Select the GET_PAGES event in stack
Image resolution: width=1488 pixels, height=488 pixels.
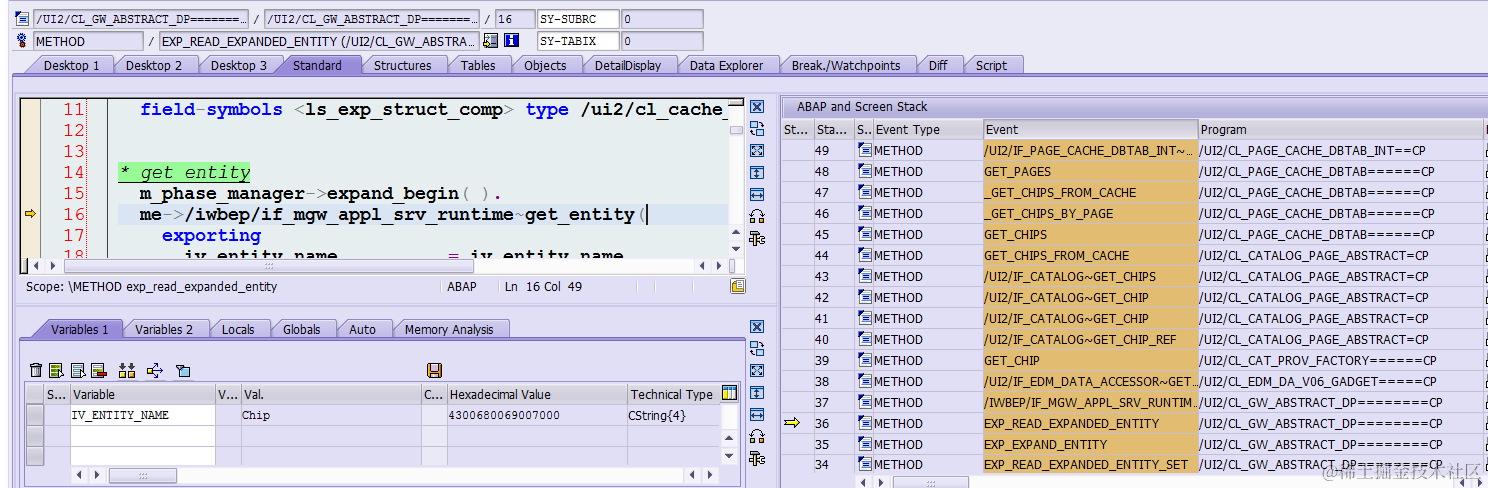1090,171
